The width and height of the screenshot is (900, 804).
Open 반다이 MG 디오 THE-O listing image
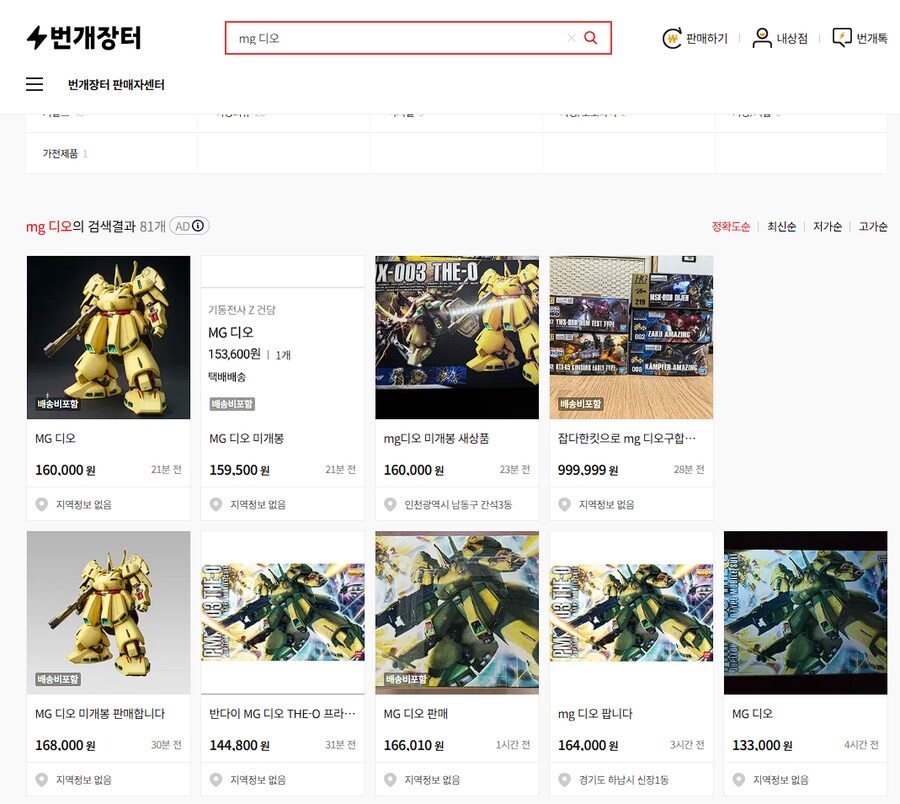[x=282, y=613]
